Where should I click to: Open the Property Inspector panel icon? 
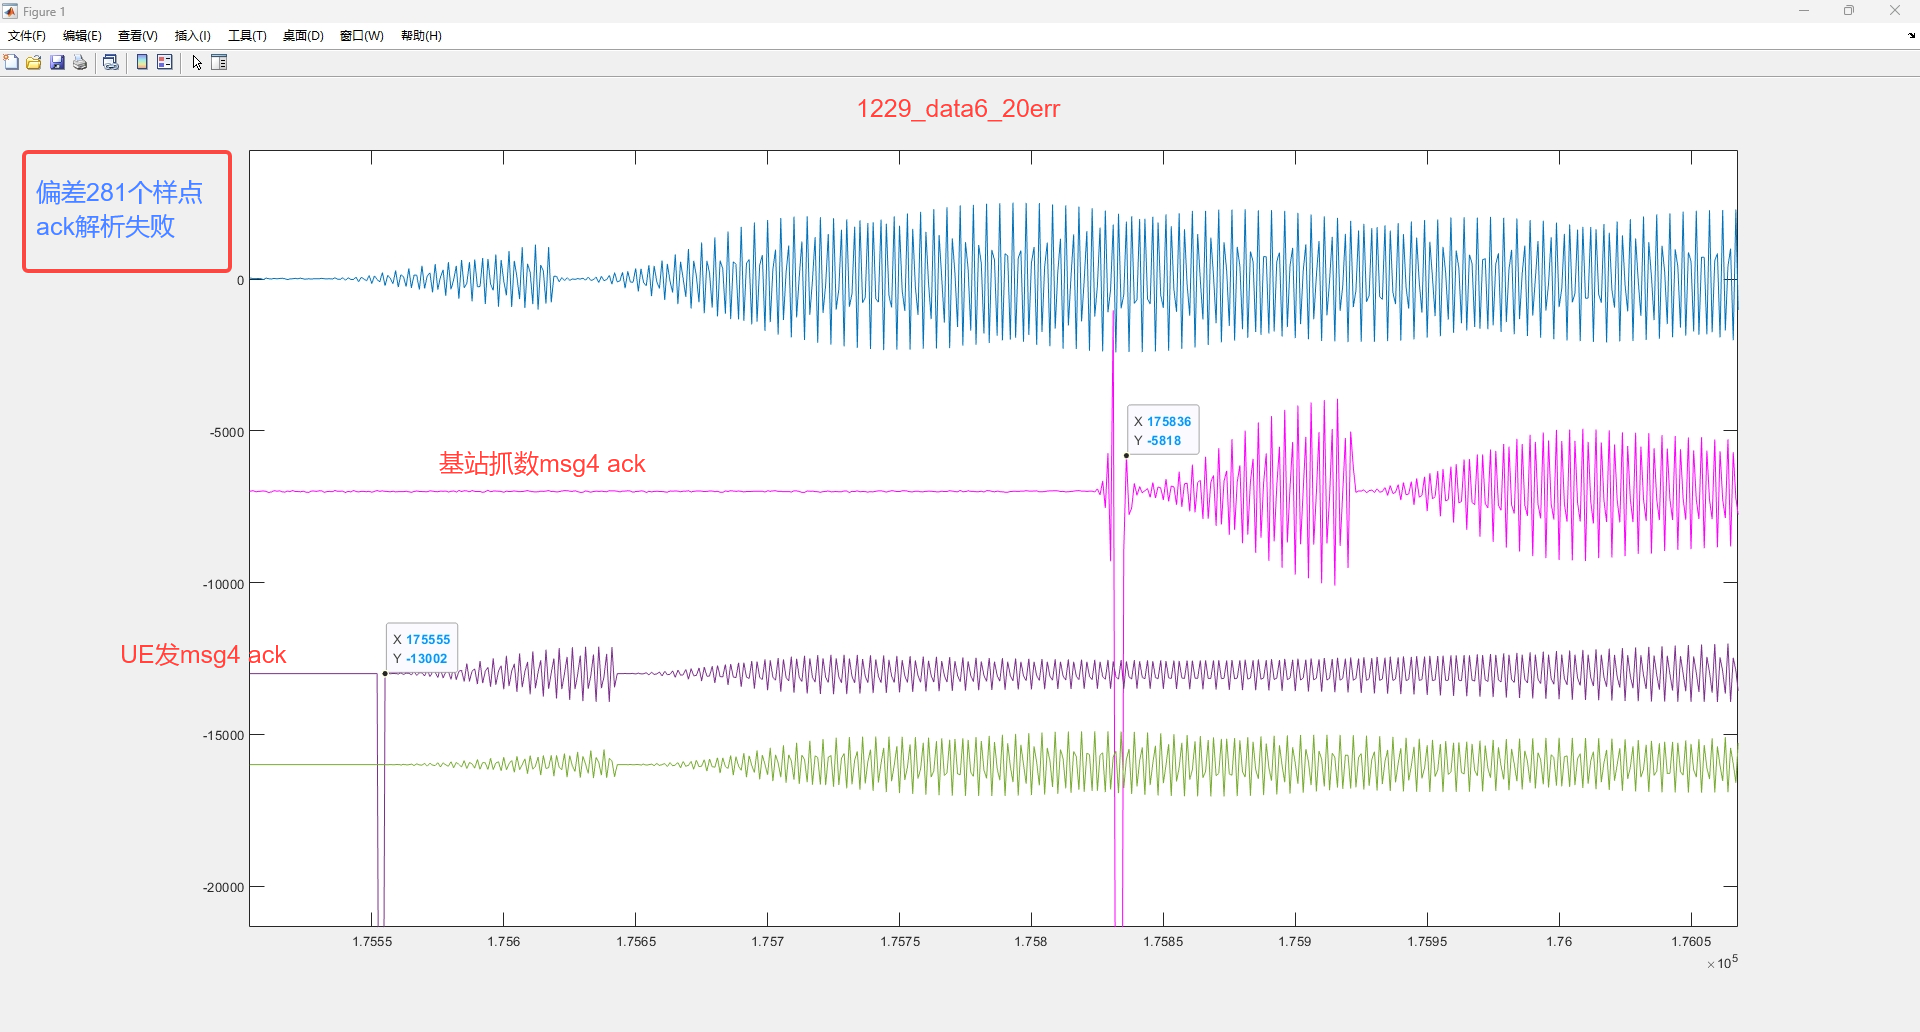coord(220,63)
